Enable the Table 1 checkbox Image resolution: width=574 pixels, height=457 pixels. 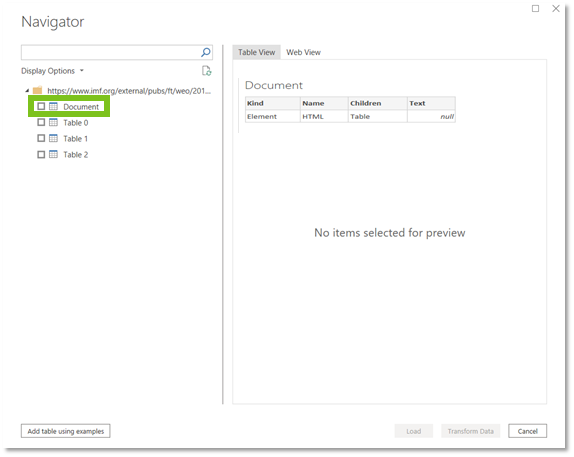point(41,138)
